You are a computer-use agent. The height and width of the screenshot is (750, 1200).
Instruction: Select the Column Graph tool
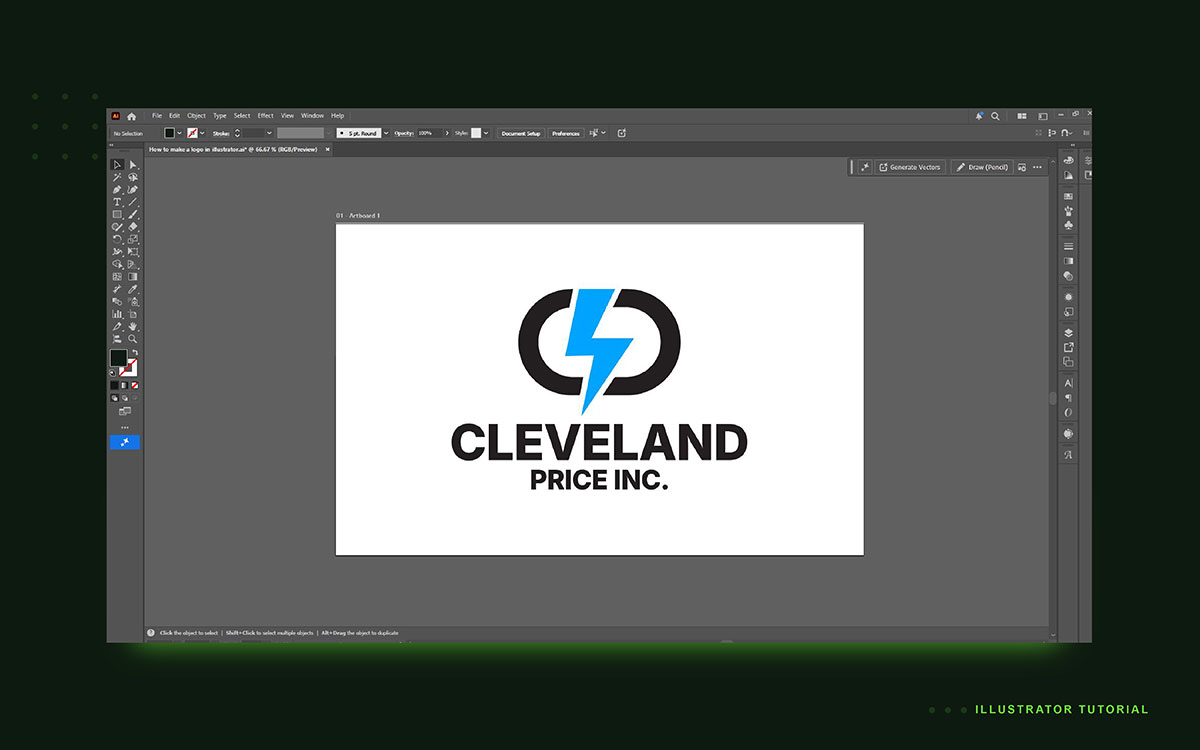tap(117, 314)
